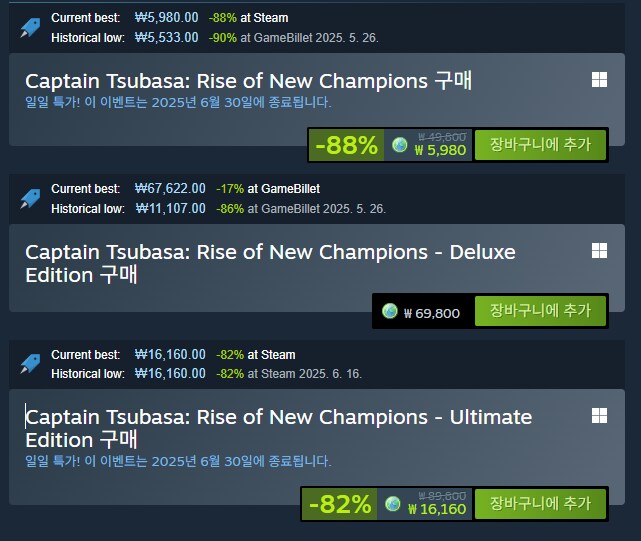This screenshot has width=641, height=541.
Task: Click price tag icon above standard edition
Action: (x=30, y=28)
